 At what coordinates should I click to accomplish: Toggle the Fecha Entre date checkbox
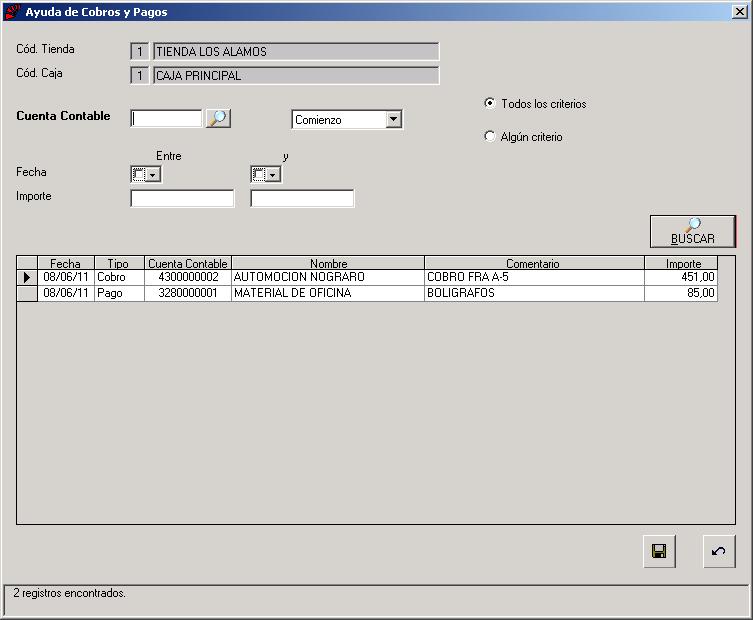click(138, 174)
